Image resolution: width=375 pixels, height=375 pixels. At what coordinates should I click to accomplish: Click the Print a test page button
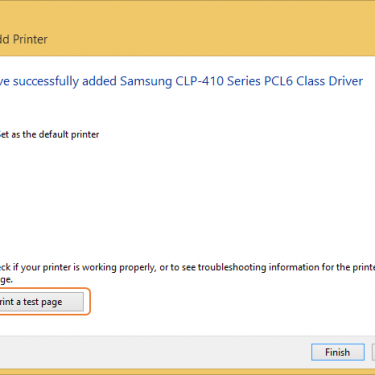41,302
